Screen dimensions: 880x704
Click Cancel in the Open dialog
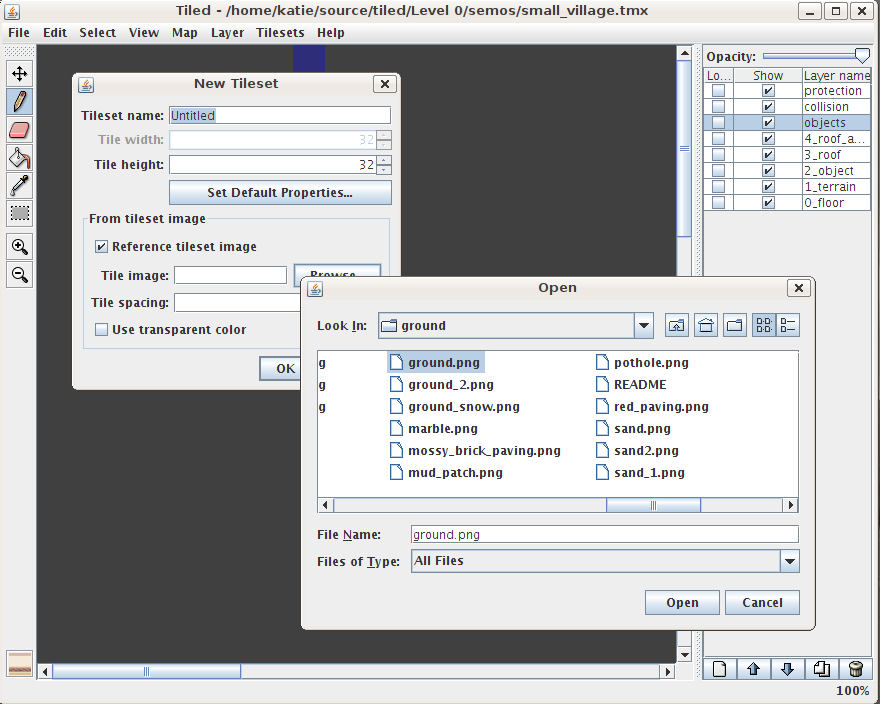(762, 602)
